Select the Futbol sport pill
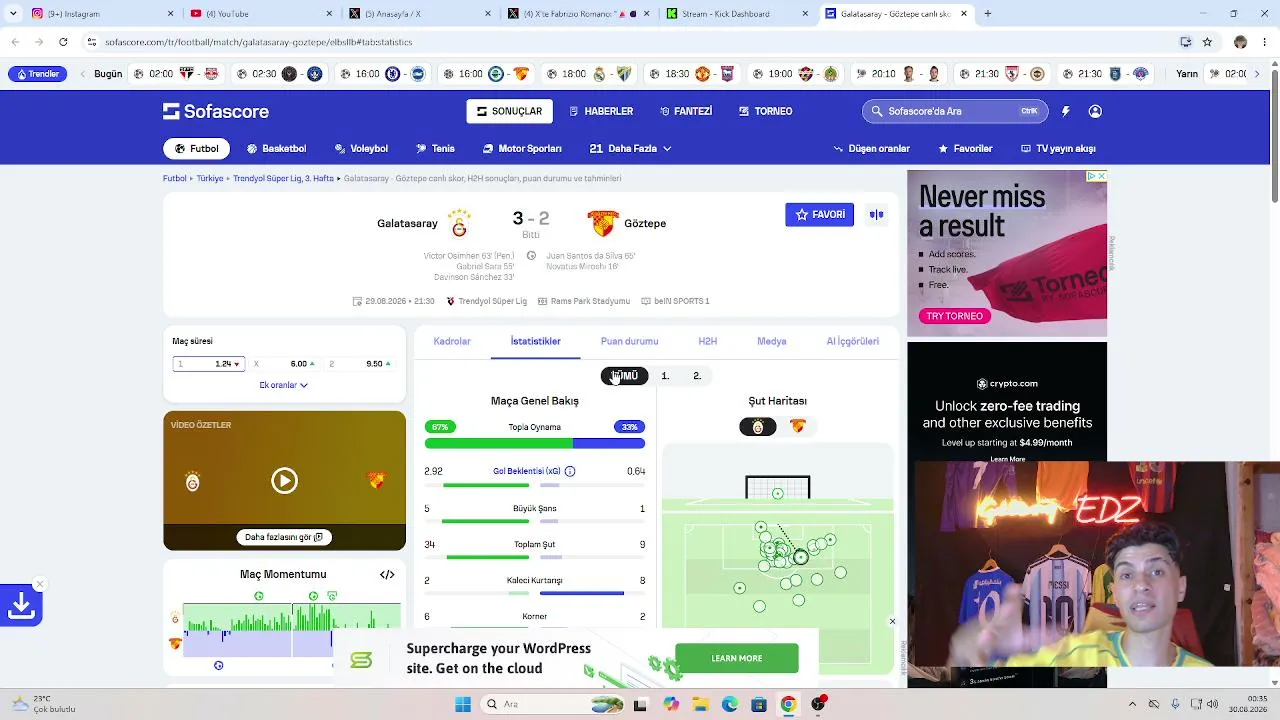Screen dimensions: 1280x720 pos(197,149)
